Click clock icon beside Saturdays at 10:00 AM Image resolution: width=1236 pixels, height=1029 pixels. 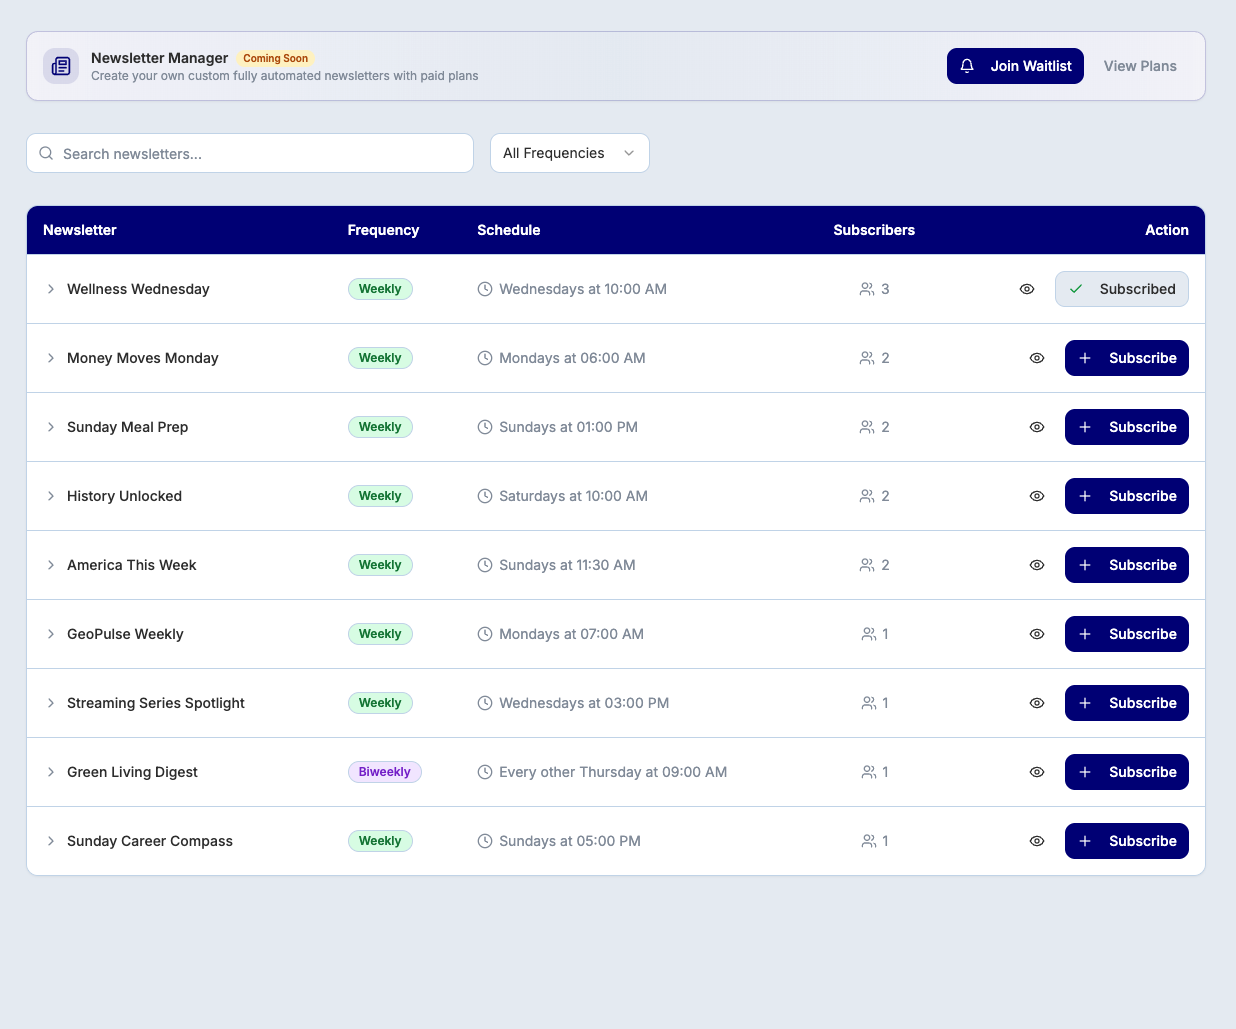click(485, 496)
